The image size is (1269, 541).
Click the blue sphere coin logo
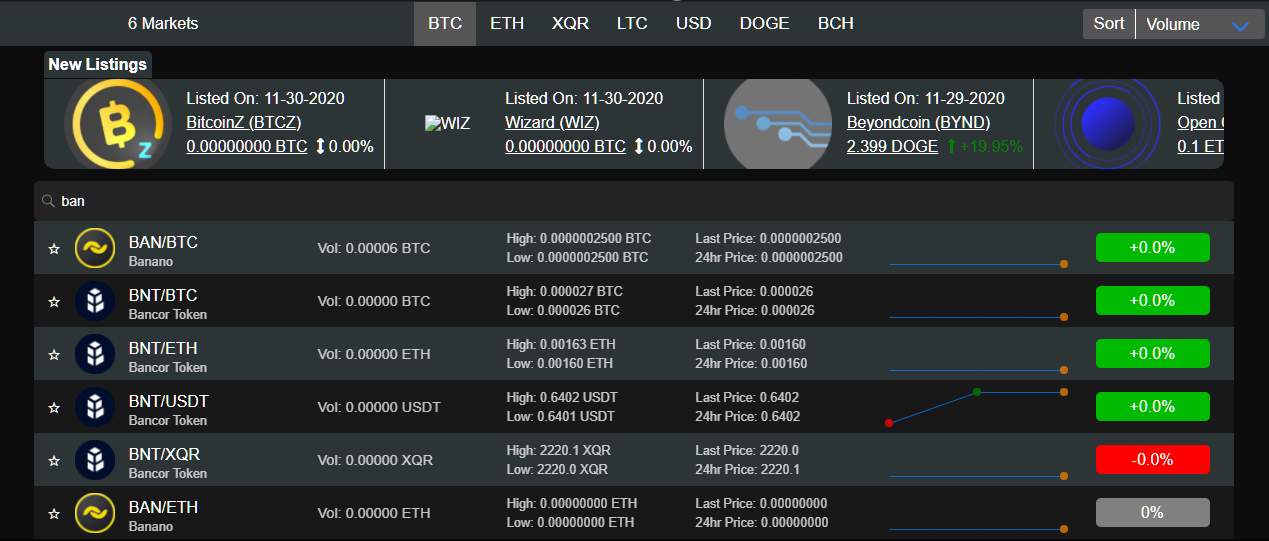coord(1108,124)
